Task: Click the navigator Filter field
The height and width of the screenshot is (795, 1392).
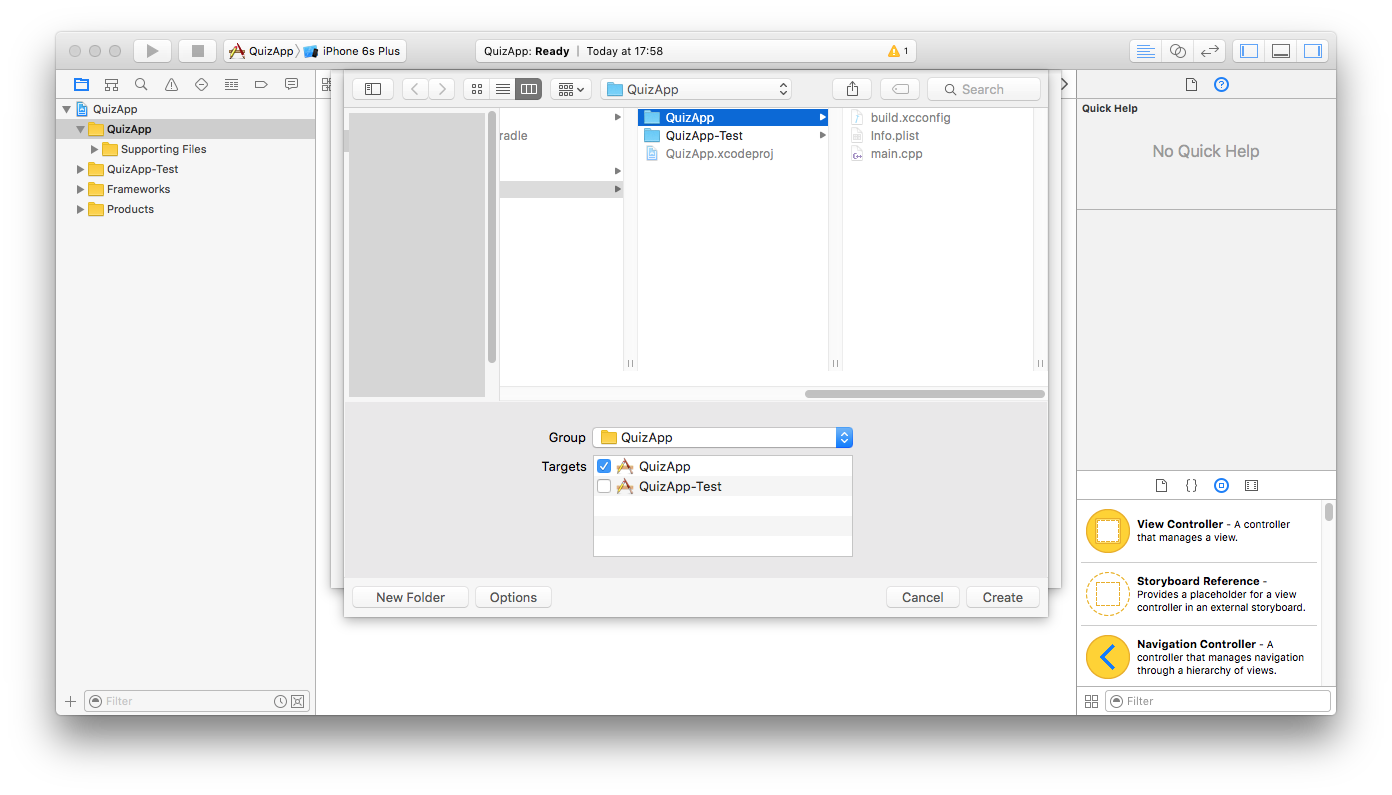Action: pyautogui.click(x=199, y=701)
